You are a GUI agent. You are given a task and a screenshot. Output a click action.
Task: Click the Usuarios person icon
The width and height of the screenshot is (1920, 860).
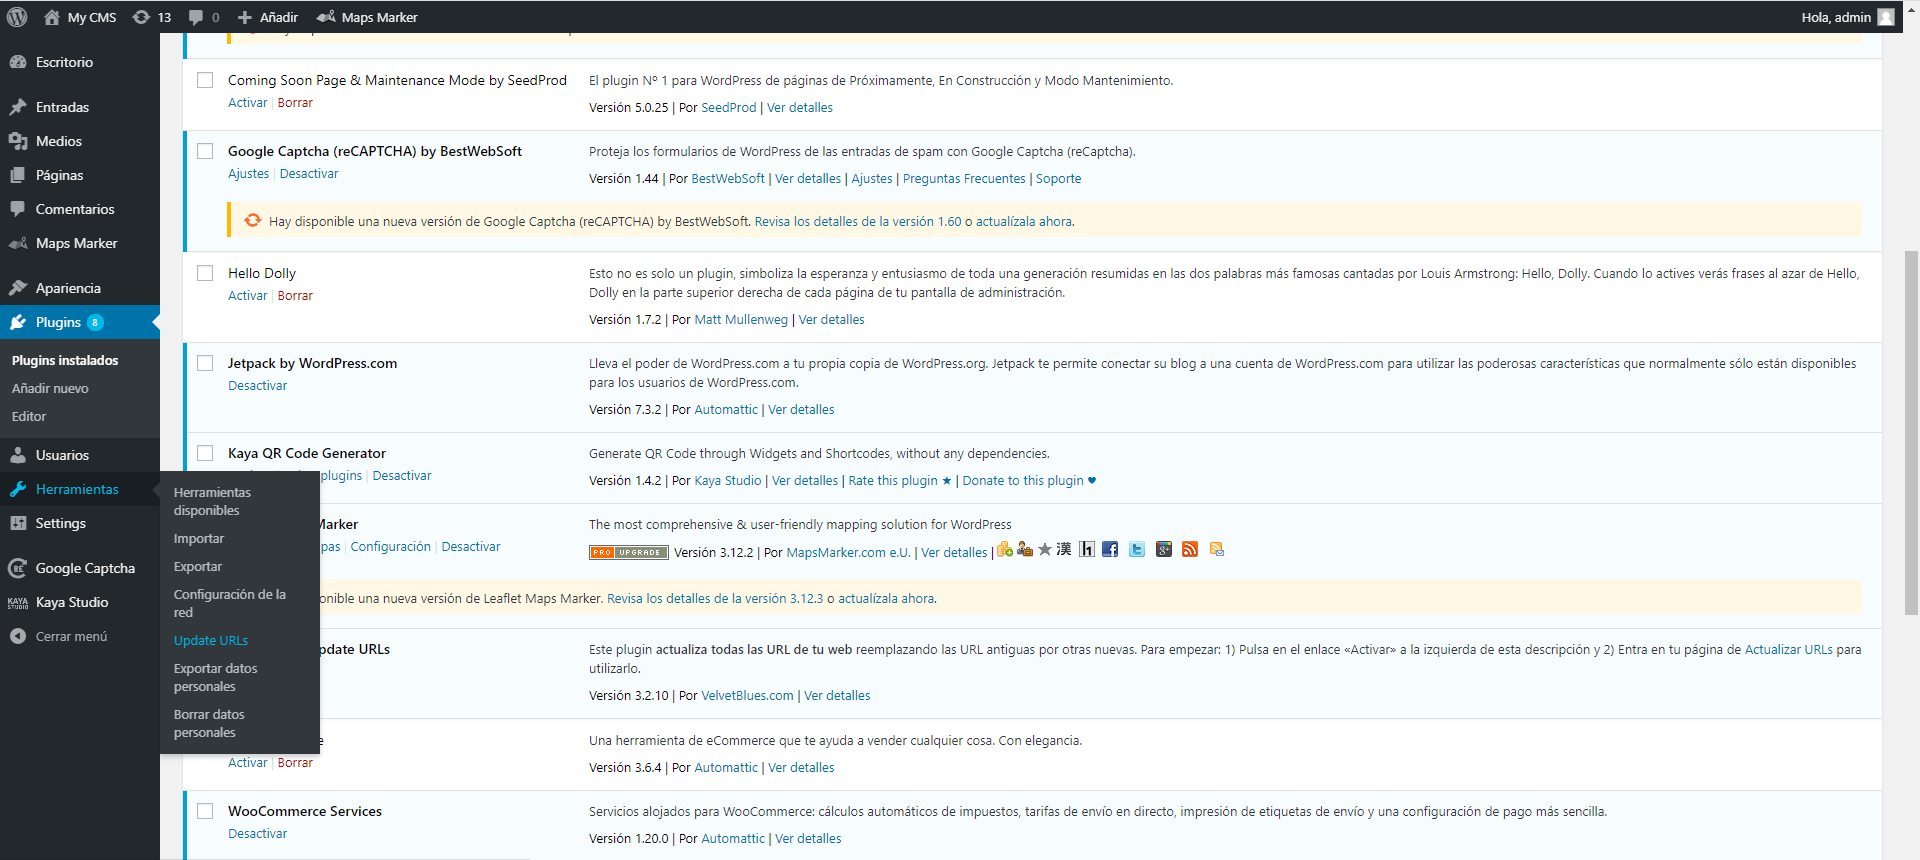[x=18, y=455]
